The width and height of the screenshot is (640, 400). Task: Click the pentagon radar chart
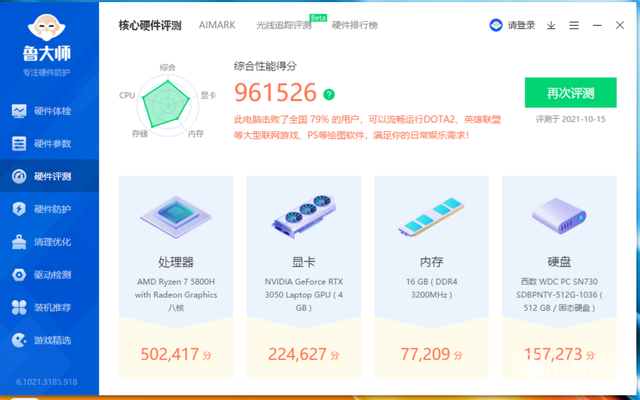coord(167,104)
